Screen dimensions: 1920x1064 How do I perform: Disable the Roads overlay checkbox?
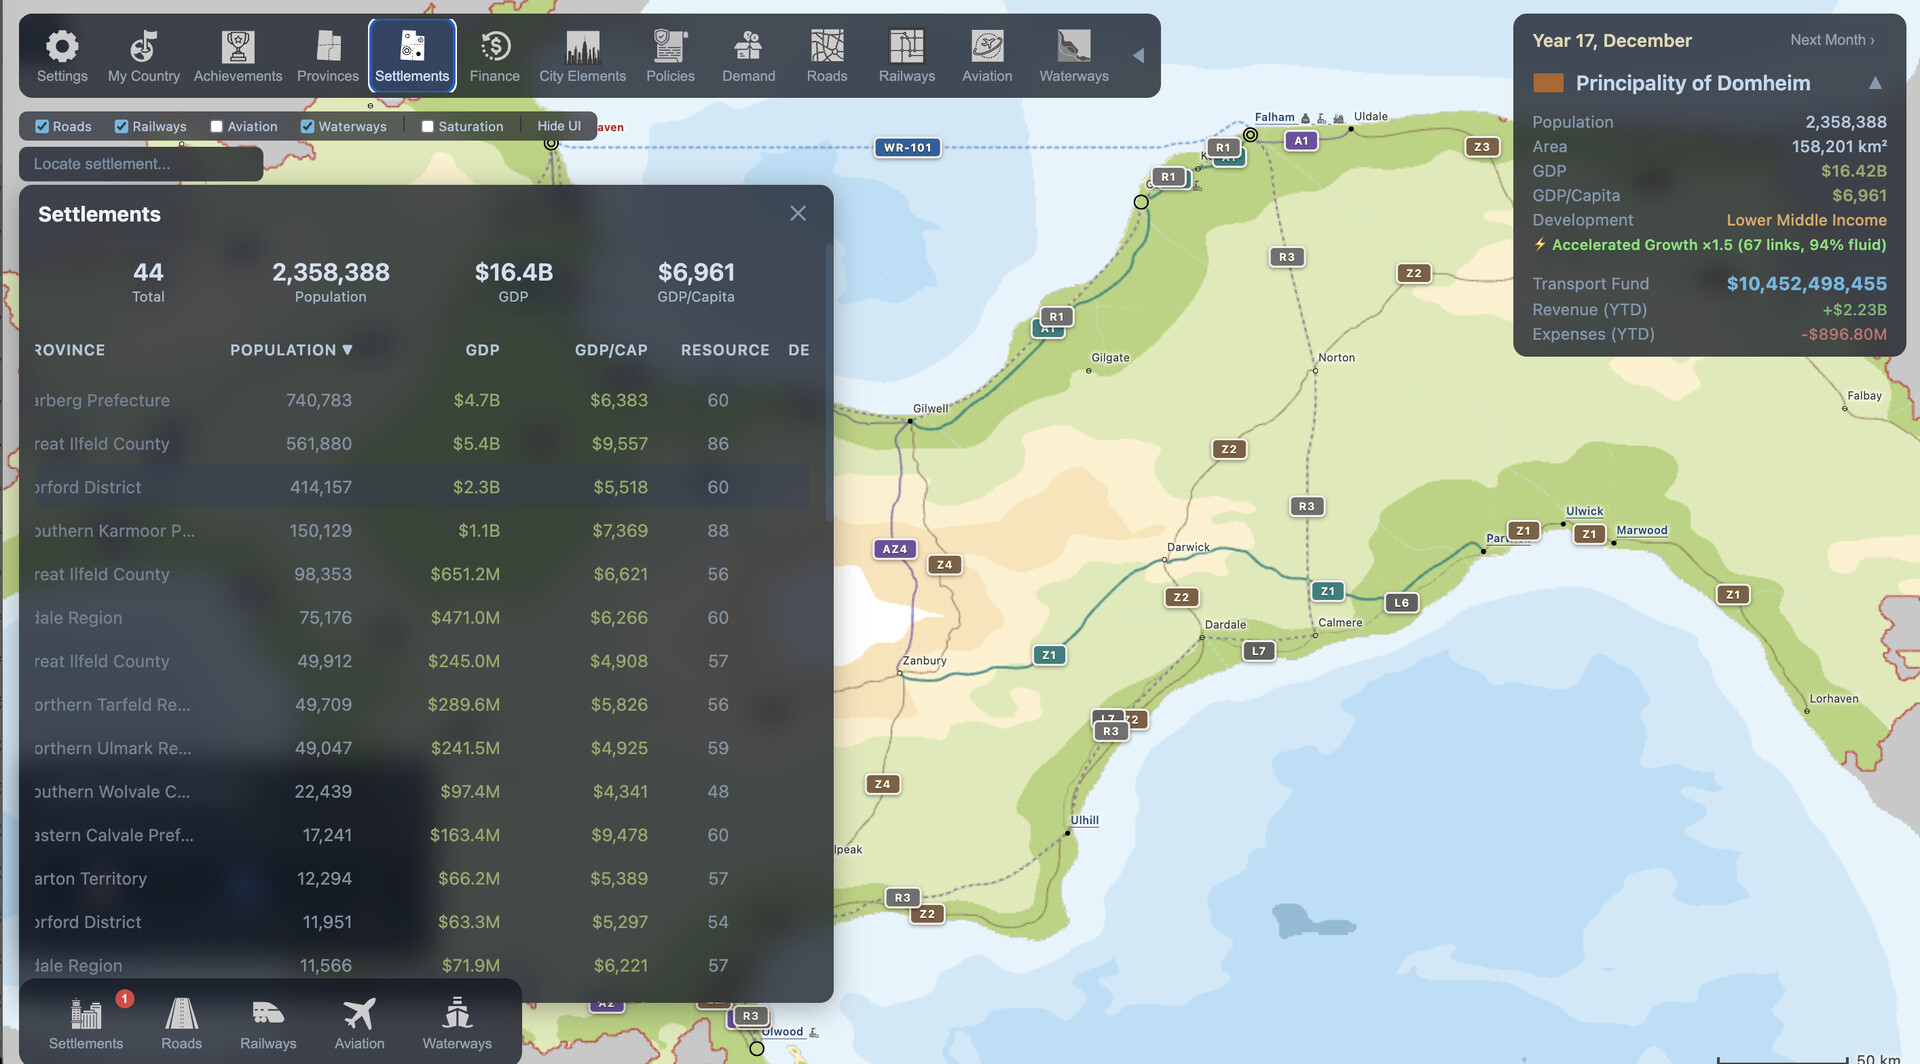click(42, 127)
